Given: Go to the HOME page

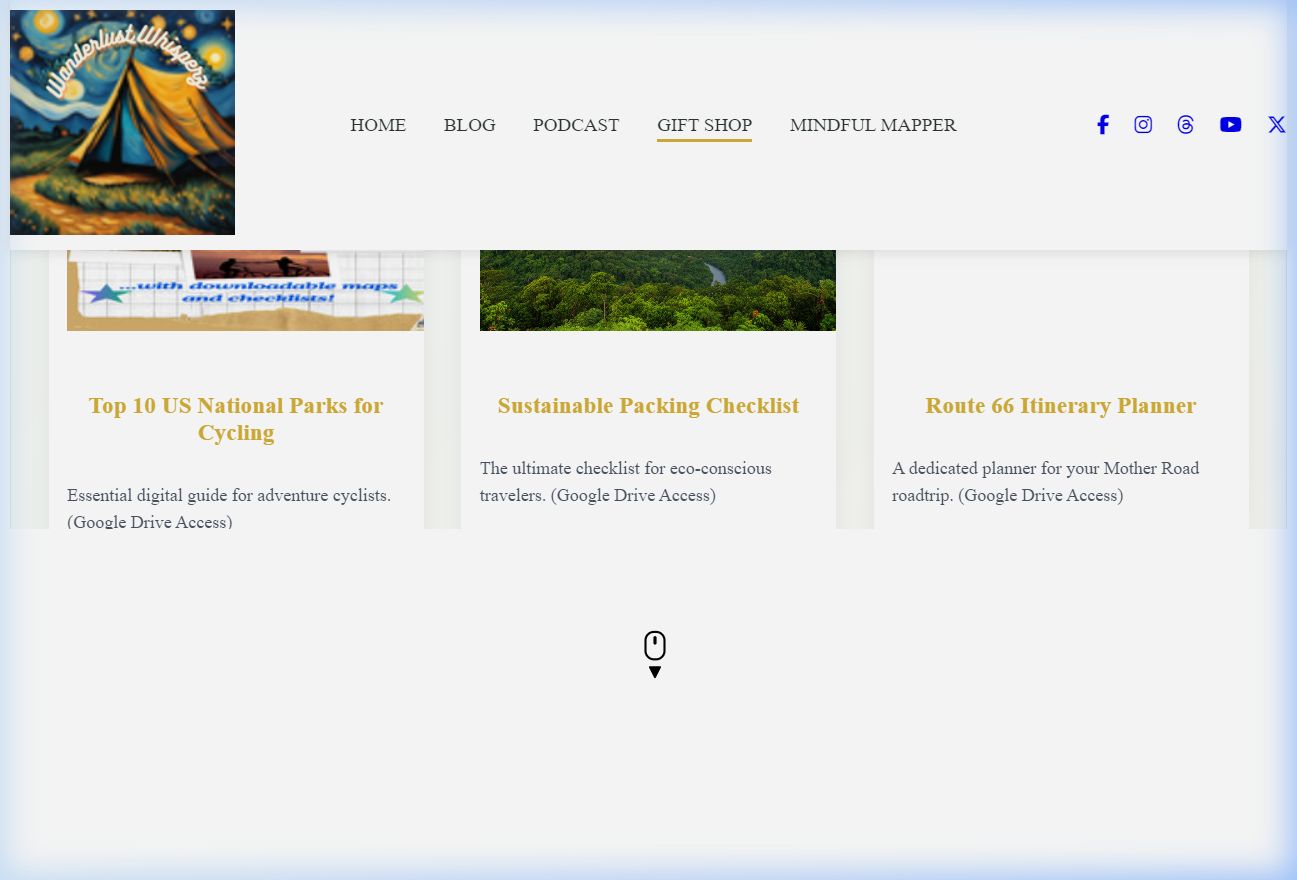Looking at the screenshot, I should (x=378, y=125).
